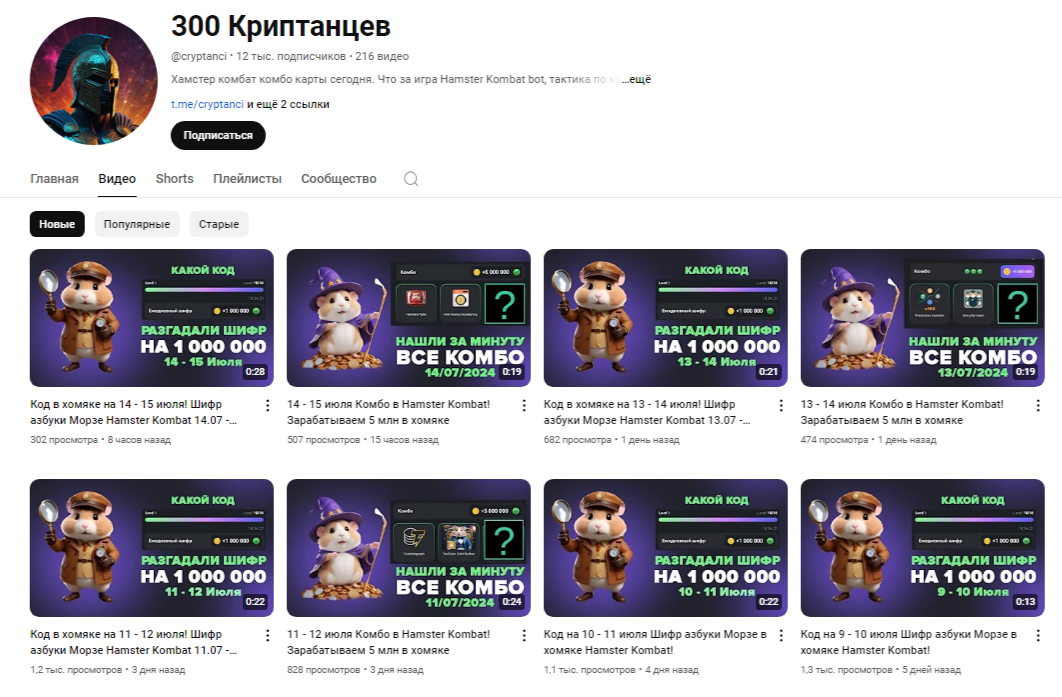
Task: Play thumbnail Все комбо 11/07/2024
Action: (408, 548)
